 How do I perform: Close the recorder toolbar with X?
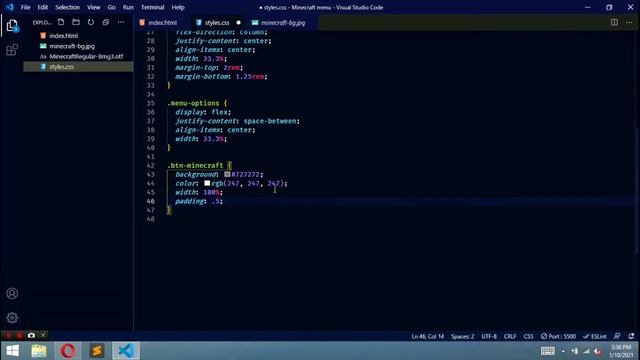click(43, 336)
